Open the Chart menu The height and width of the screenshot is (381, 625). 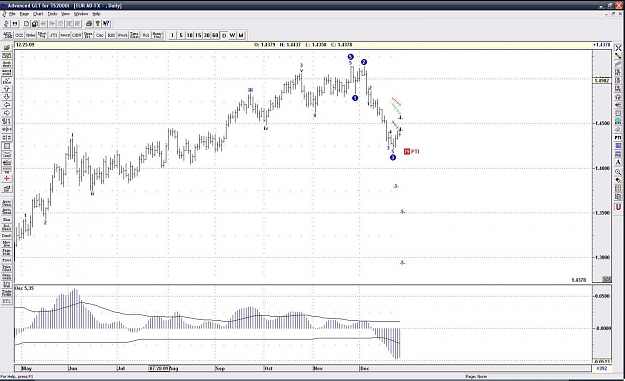click(38, 14)
